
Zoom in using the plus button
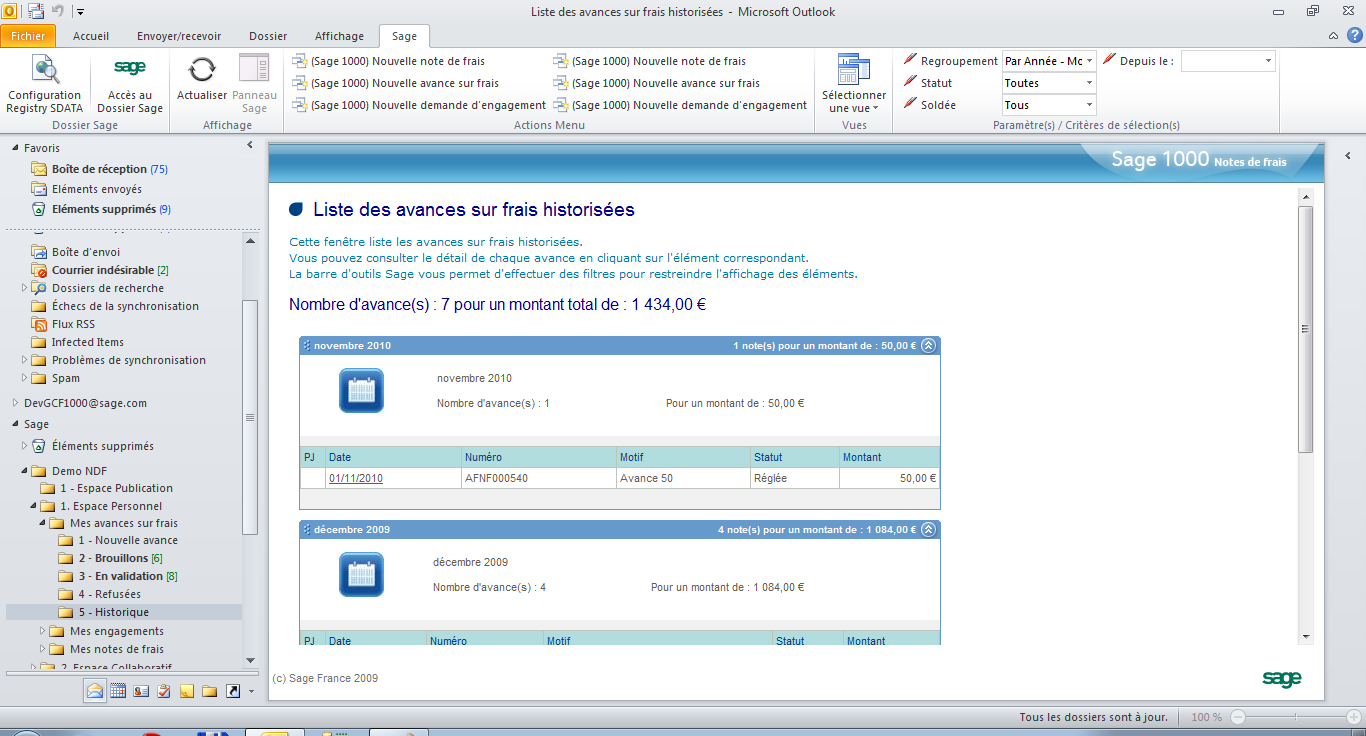1353,717
